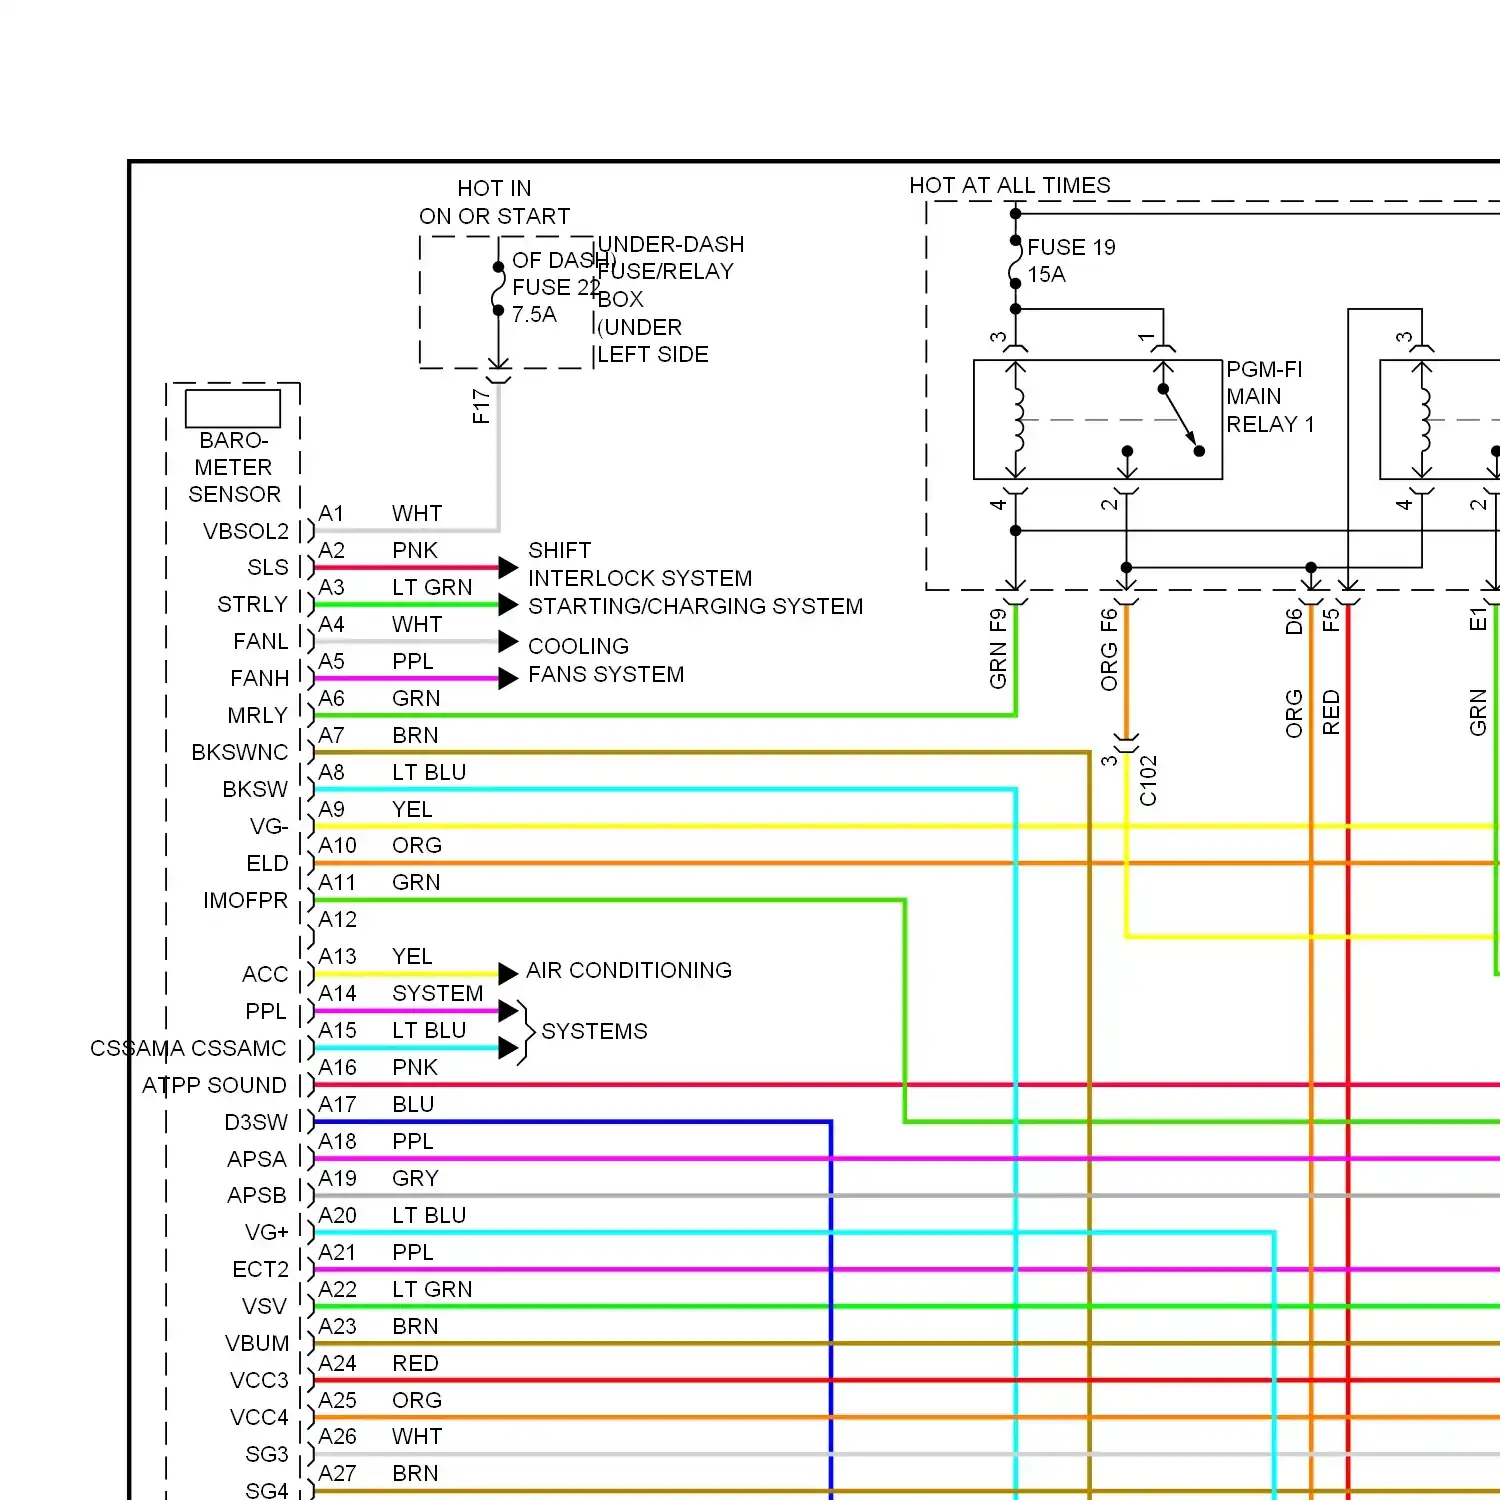Click the ECT2 signal name
1500x1500 pixels.
260,1269
